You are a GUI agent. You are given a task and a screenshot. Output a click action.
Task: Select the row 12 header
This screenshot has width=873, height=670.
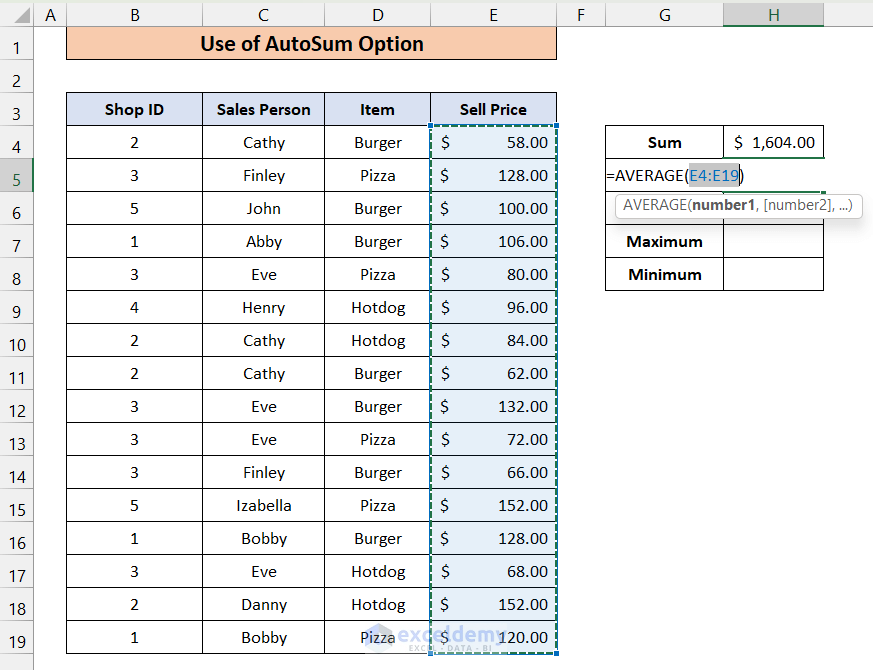point(17,407)
